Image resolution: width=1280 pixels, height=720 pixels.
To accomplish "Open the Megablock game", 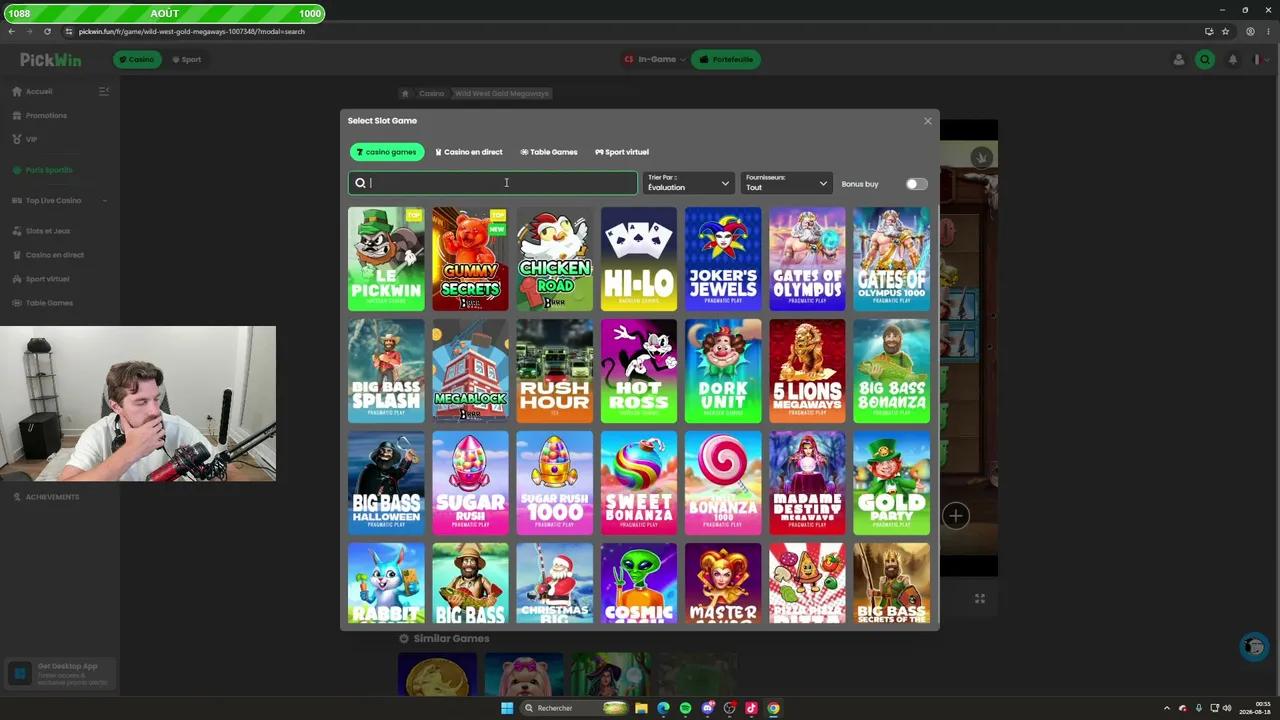I will pos(470,371).
